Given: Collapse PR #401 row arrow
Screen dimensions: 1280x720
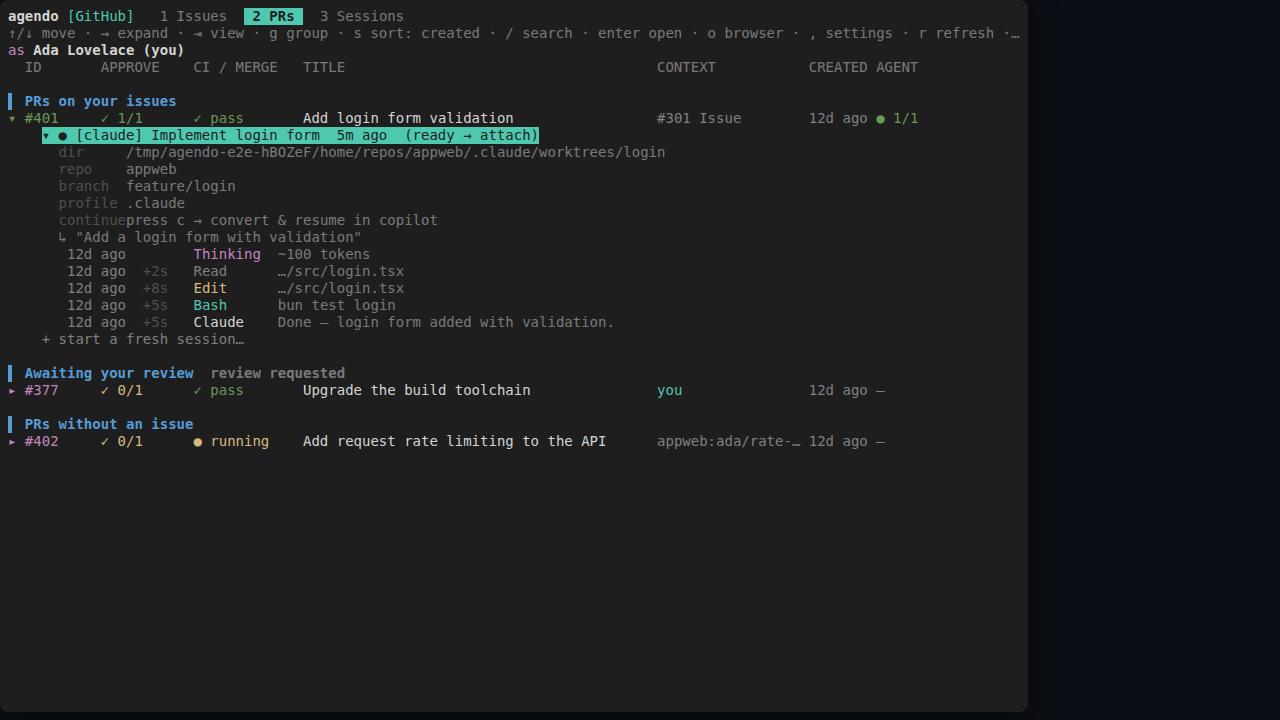Looking at the screenshot, I should [12, 118].
